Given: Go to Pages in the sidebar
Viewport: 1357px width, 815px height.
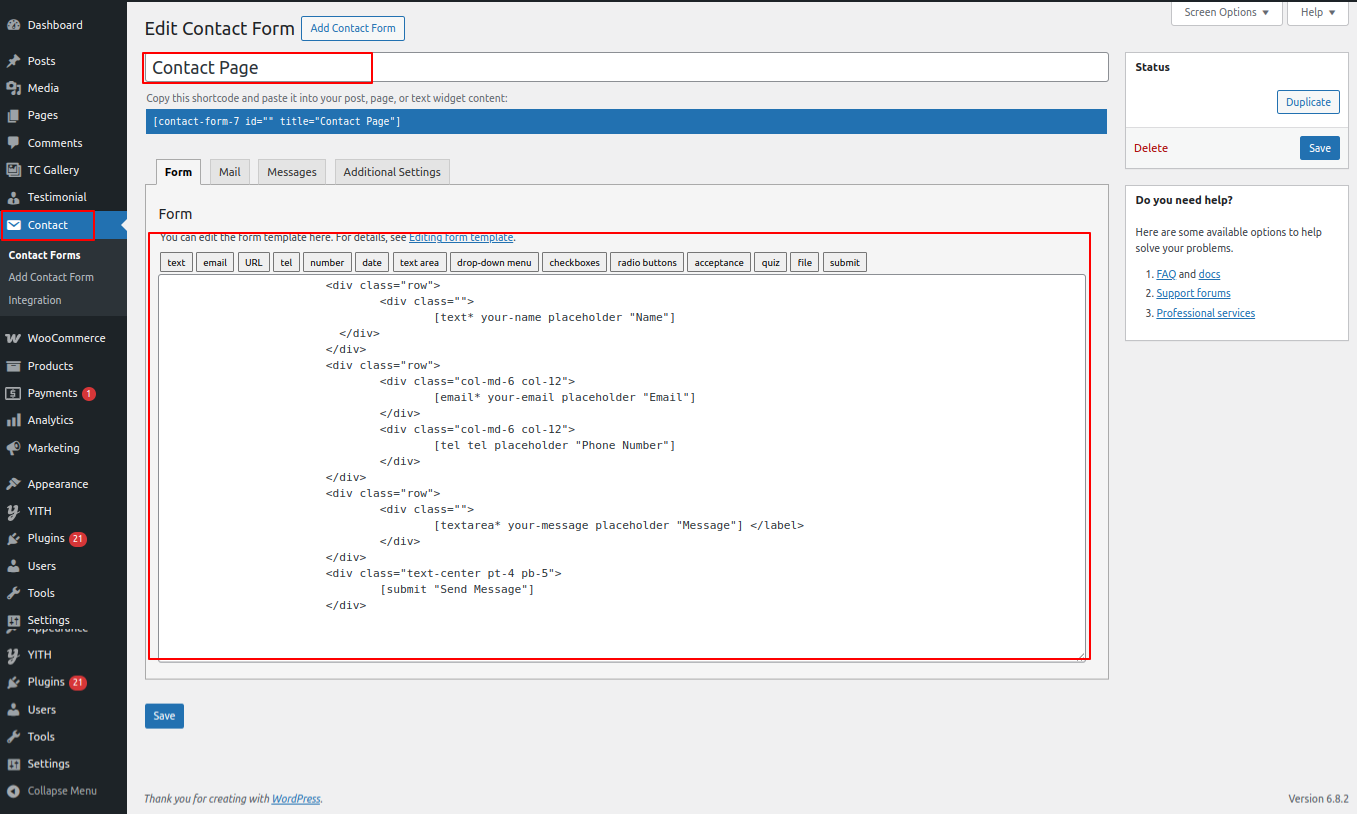Looking at the screenshot, I should coord(42,115).
